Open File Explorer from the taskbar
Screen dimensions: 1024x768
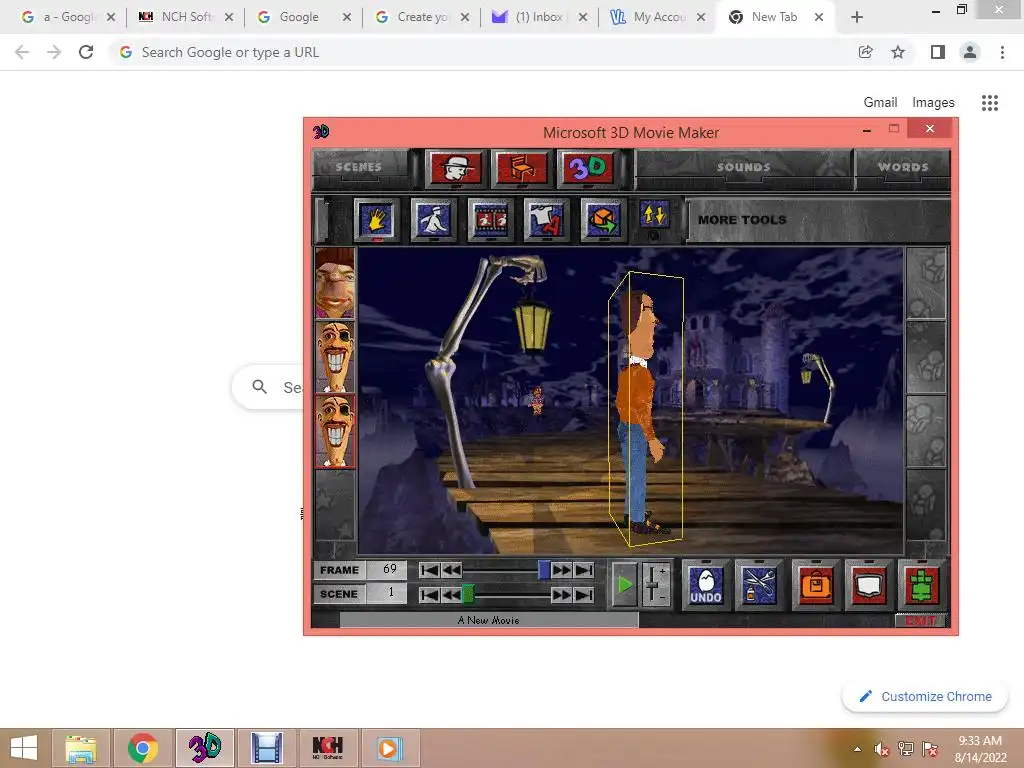point(81,748)
